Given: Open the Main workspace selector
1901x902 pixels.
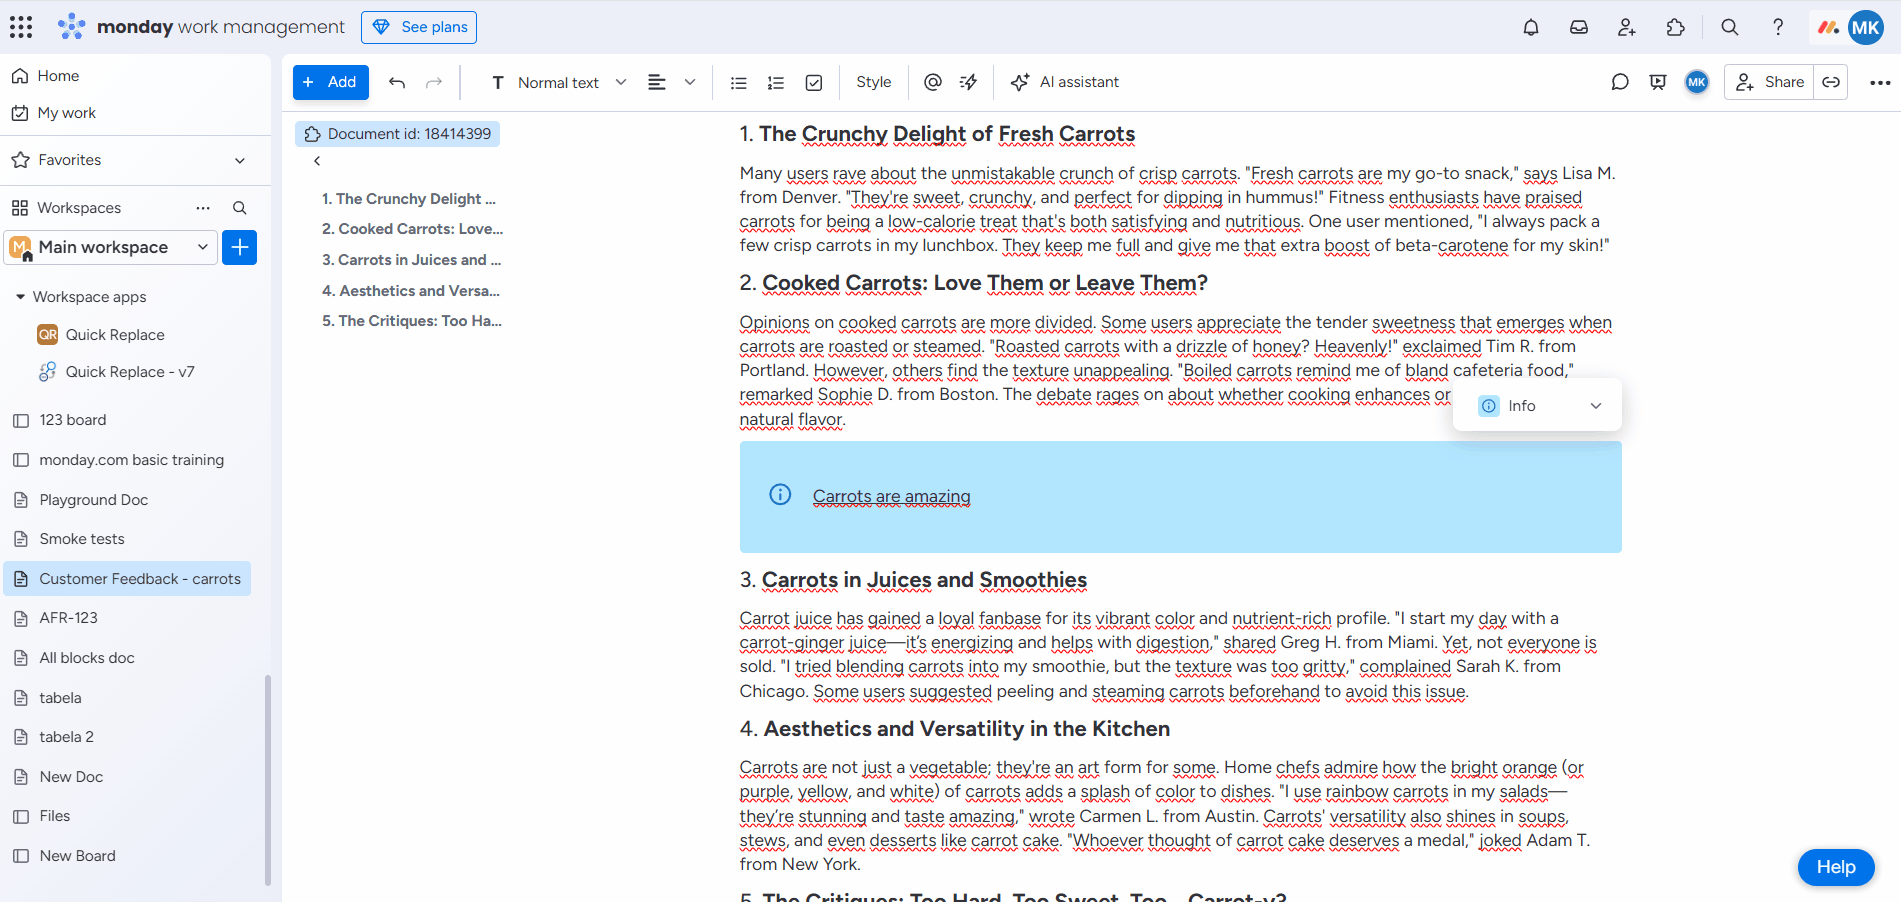Looking at the screenshot, I should point(111,247).
